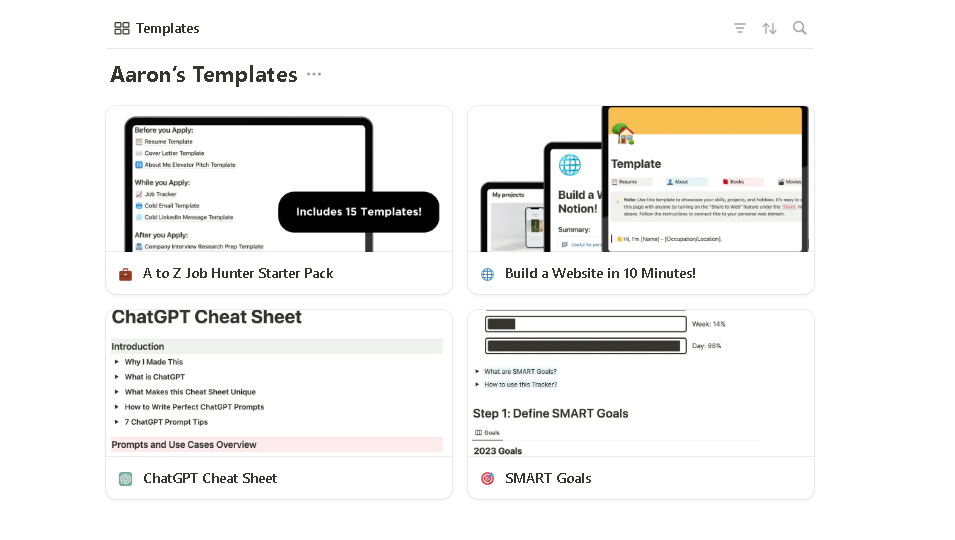The height and width of the screenshot is (540, 955).
Task: Click the While you Apply heading
Action: (162, 183)
